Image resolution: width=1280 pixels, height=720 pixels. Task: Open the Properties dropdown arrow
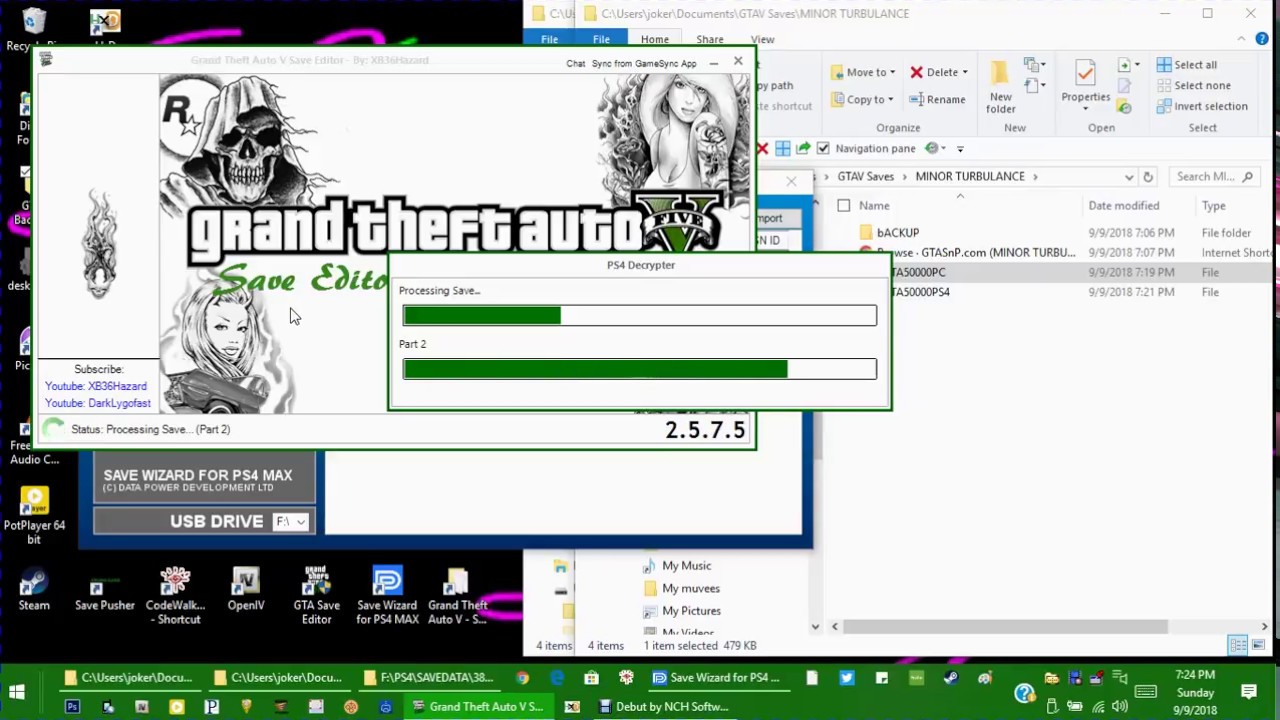point(1085,108)
